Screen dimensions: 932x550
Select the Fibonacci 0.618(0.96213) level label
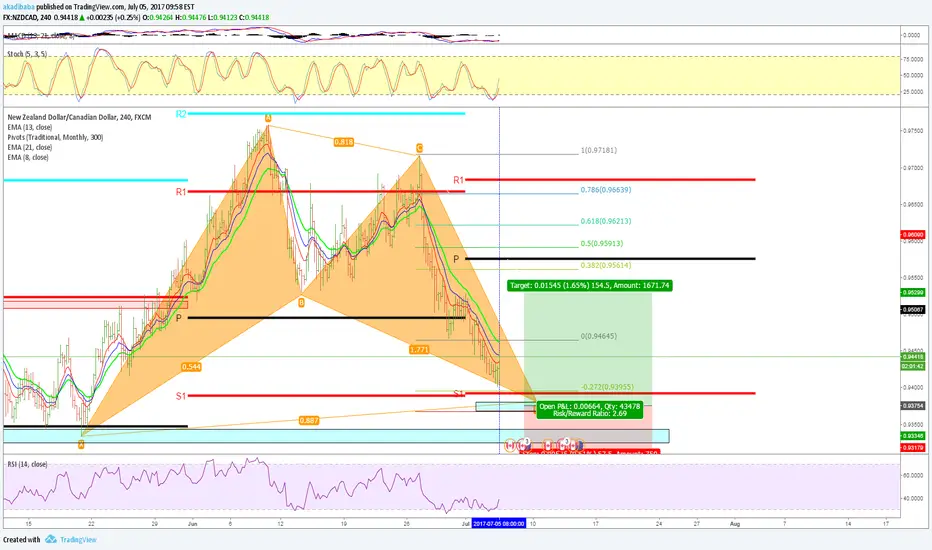(606, 221)
